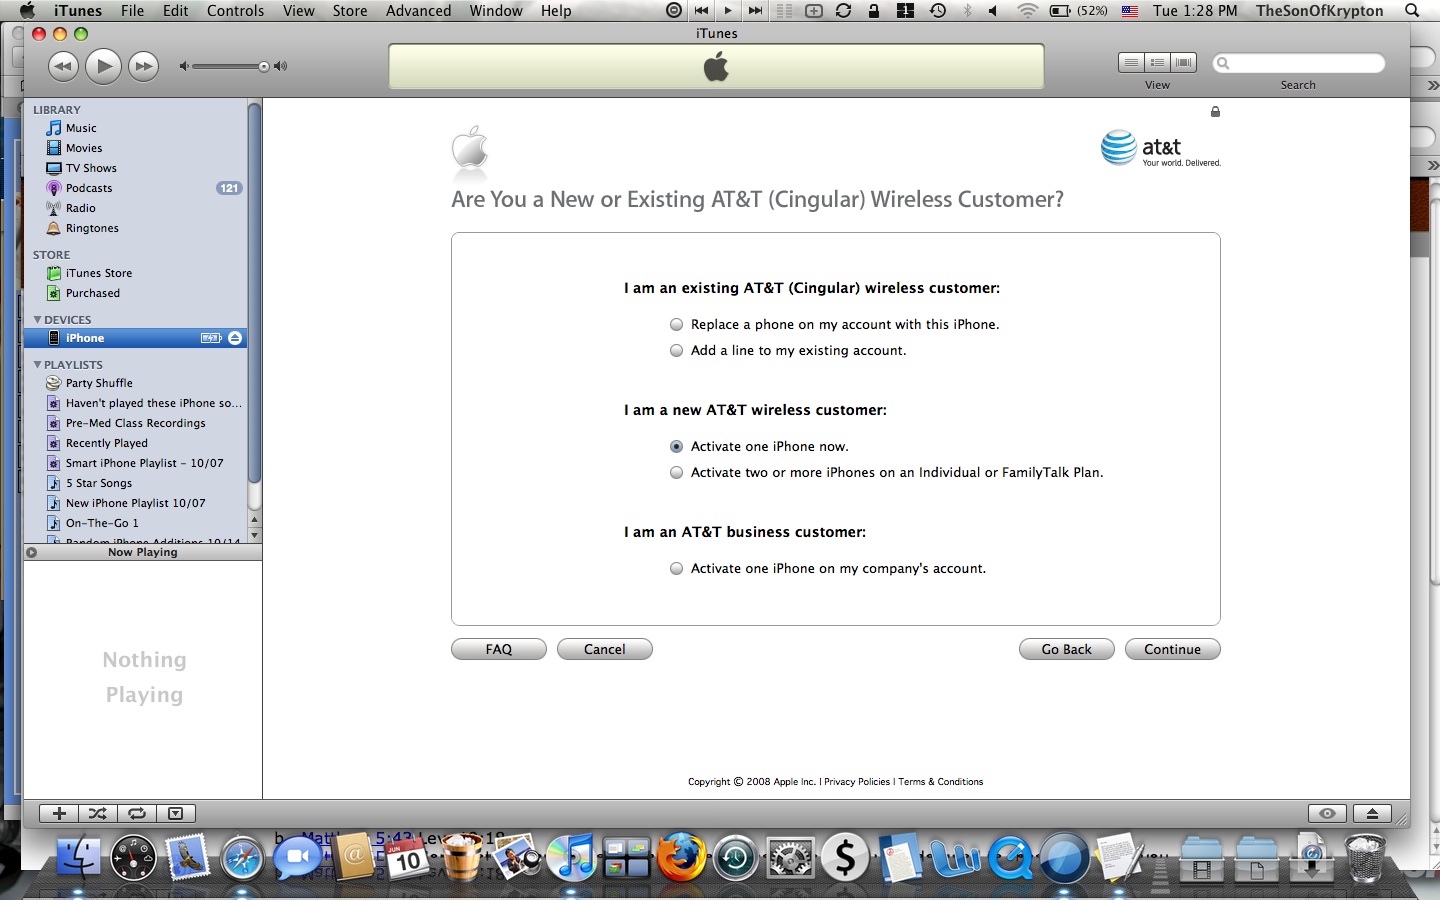Switch to grouped album view icon
Screen dimensions: 1440x900
pos(1157,63)
